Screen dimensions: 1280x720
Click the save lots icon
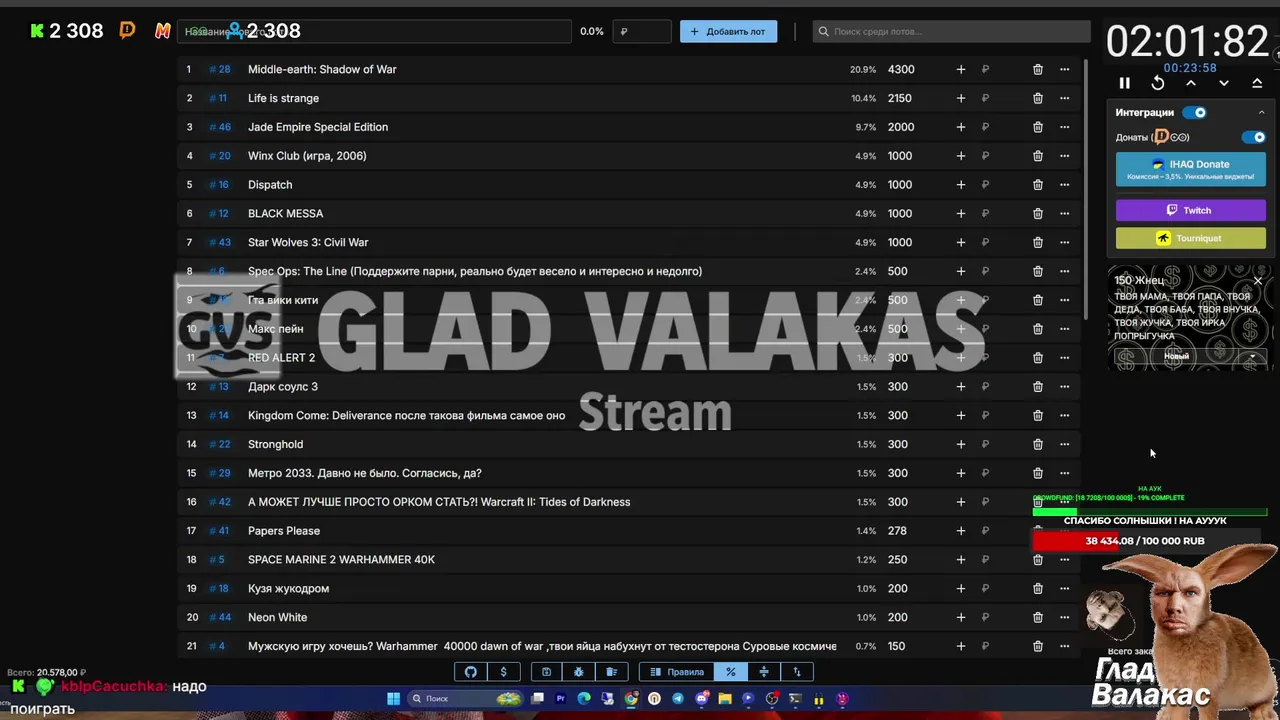tap(546, 672)
